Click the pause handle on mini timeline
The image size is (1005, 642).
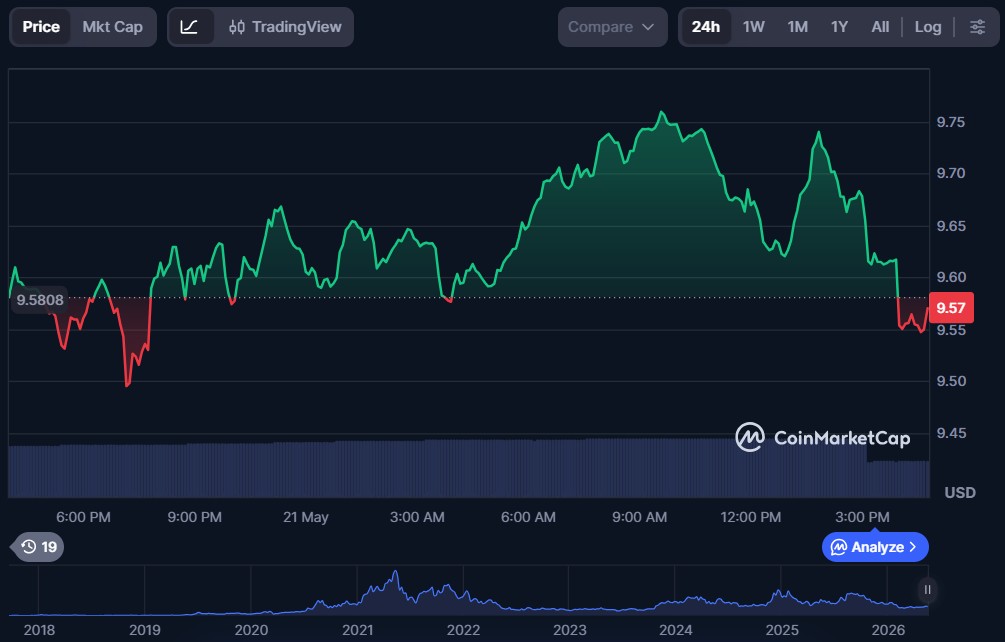coord(927,589)
